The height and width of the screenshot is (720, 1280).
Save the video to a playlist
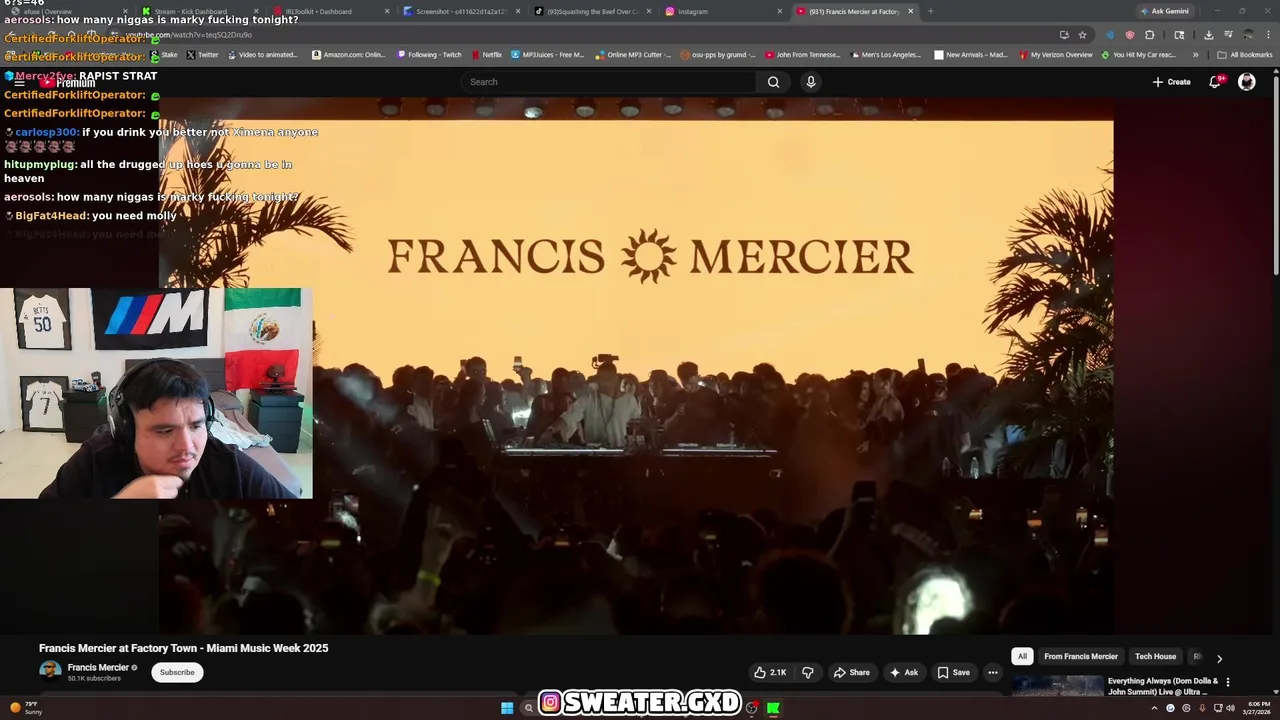[954, 672]
